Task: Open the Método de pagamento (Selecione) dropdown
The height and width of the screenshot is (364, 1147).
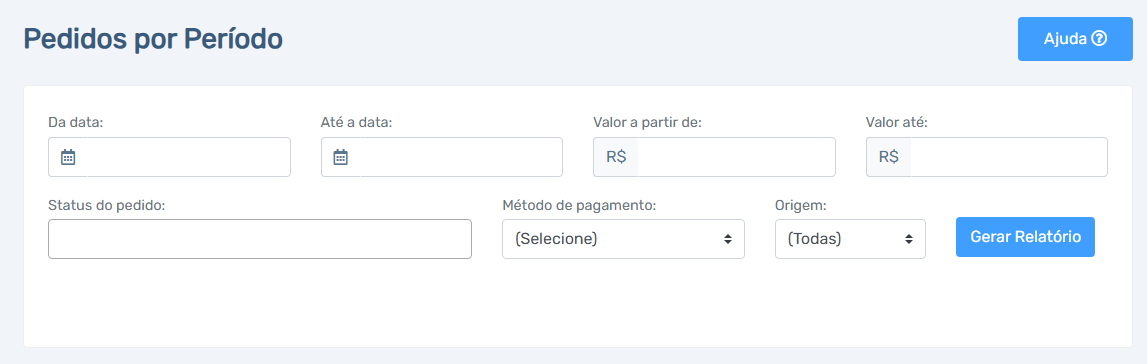Action: [x=623, y=239]
